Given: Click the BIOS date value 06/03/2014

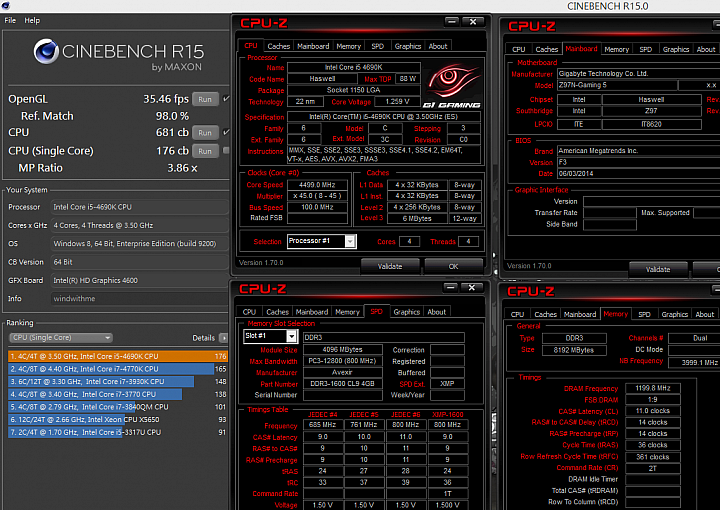Looking at the screenshot, I should click(638, 174).
